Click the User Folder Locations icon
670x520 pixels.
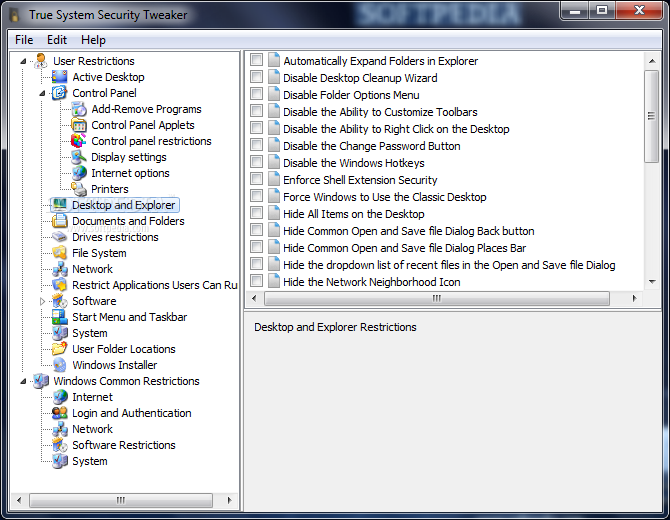tap(59, 349)
